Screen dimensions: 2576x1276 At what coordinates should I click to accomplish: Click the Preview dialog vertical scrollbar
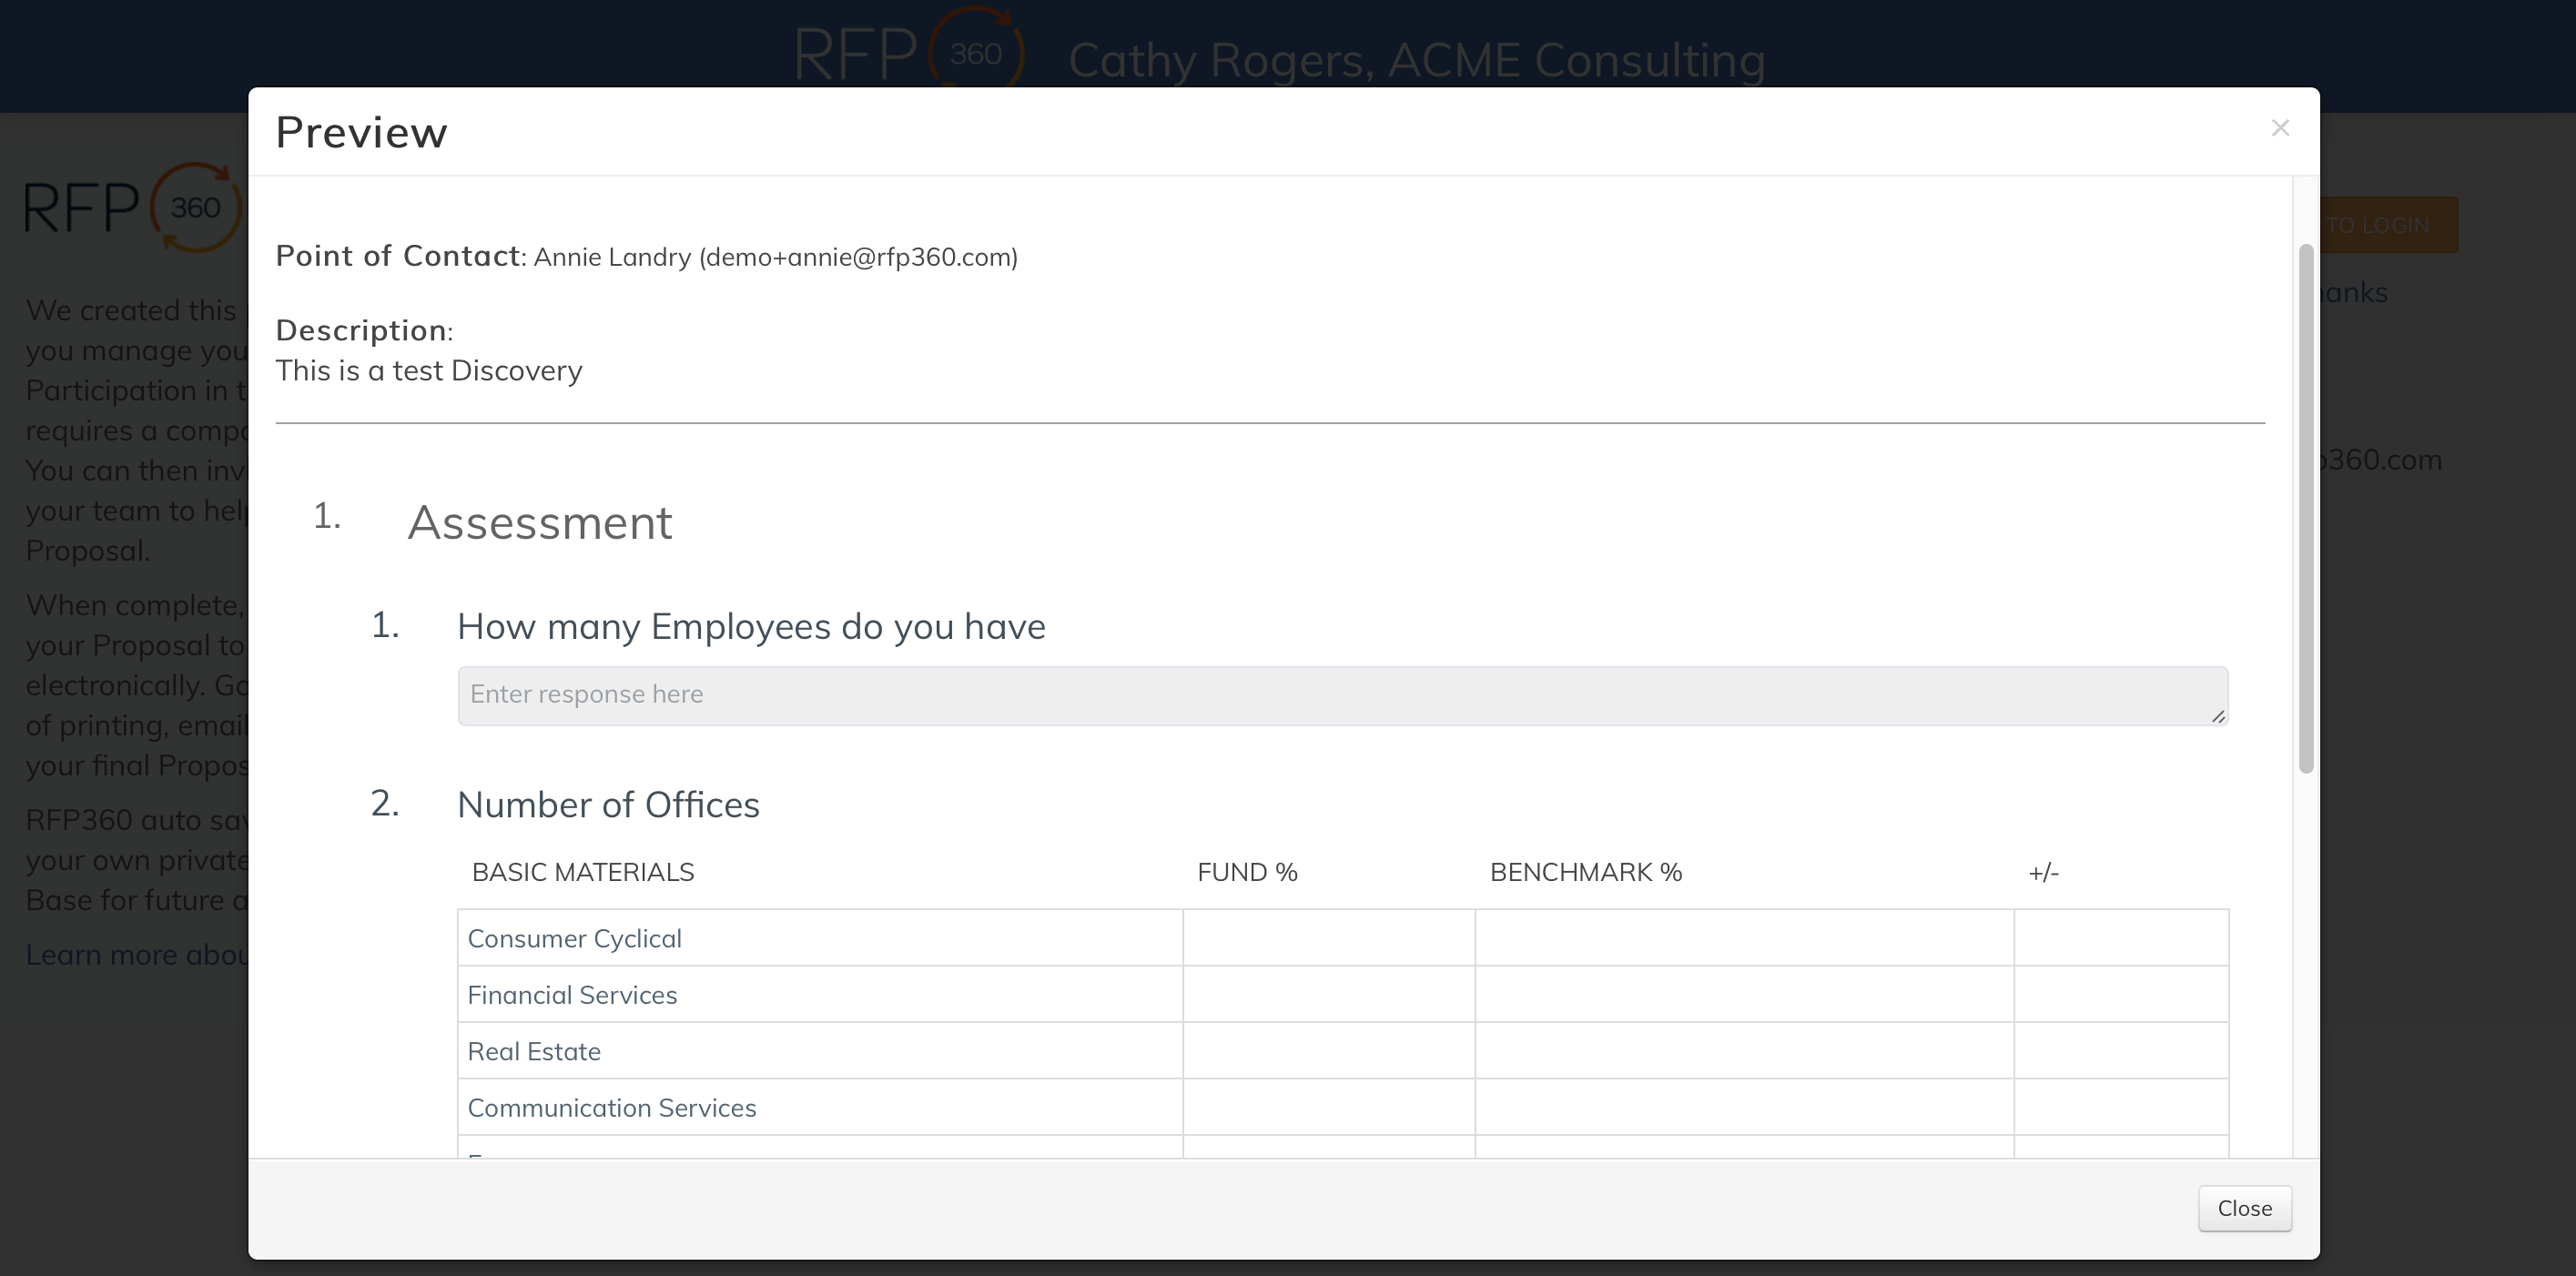click(x=2305, y=508)
